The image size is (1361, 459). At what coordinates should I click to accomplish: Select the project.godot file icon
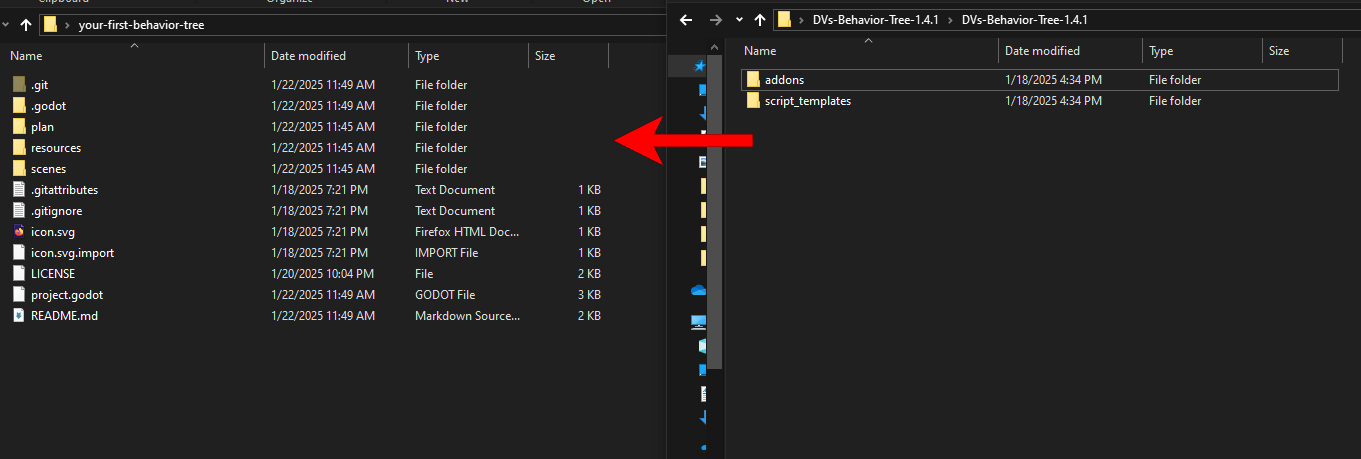pos(19,295)
